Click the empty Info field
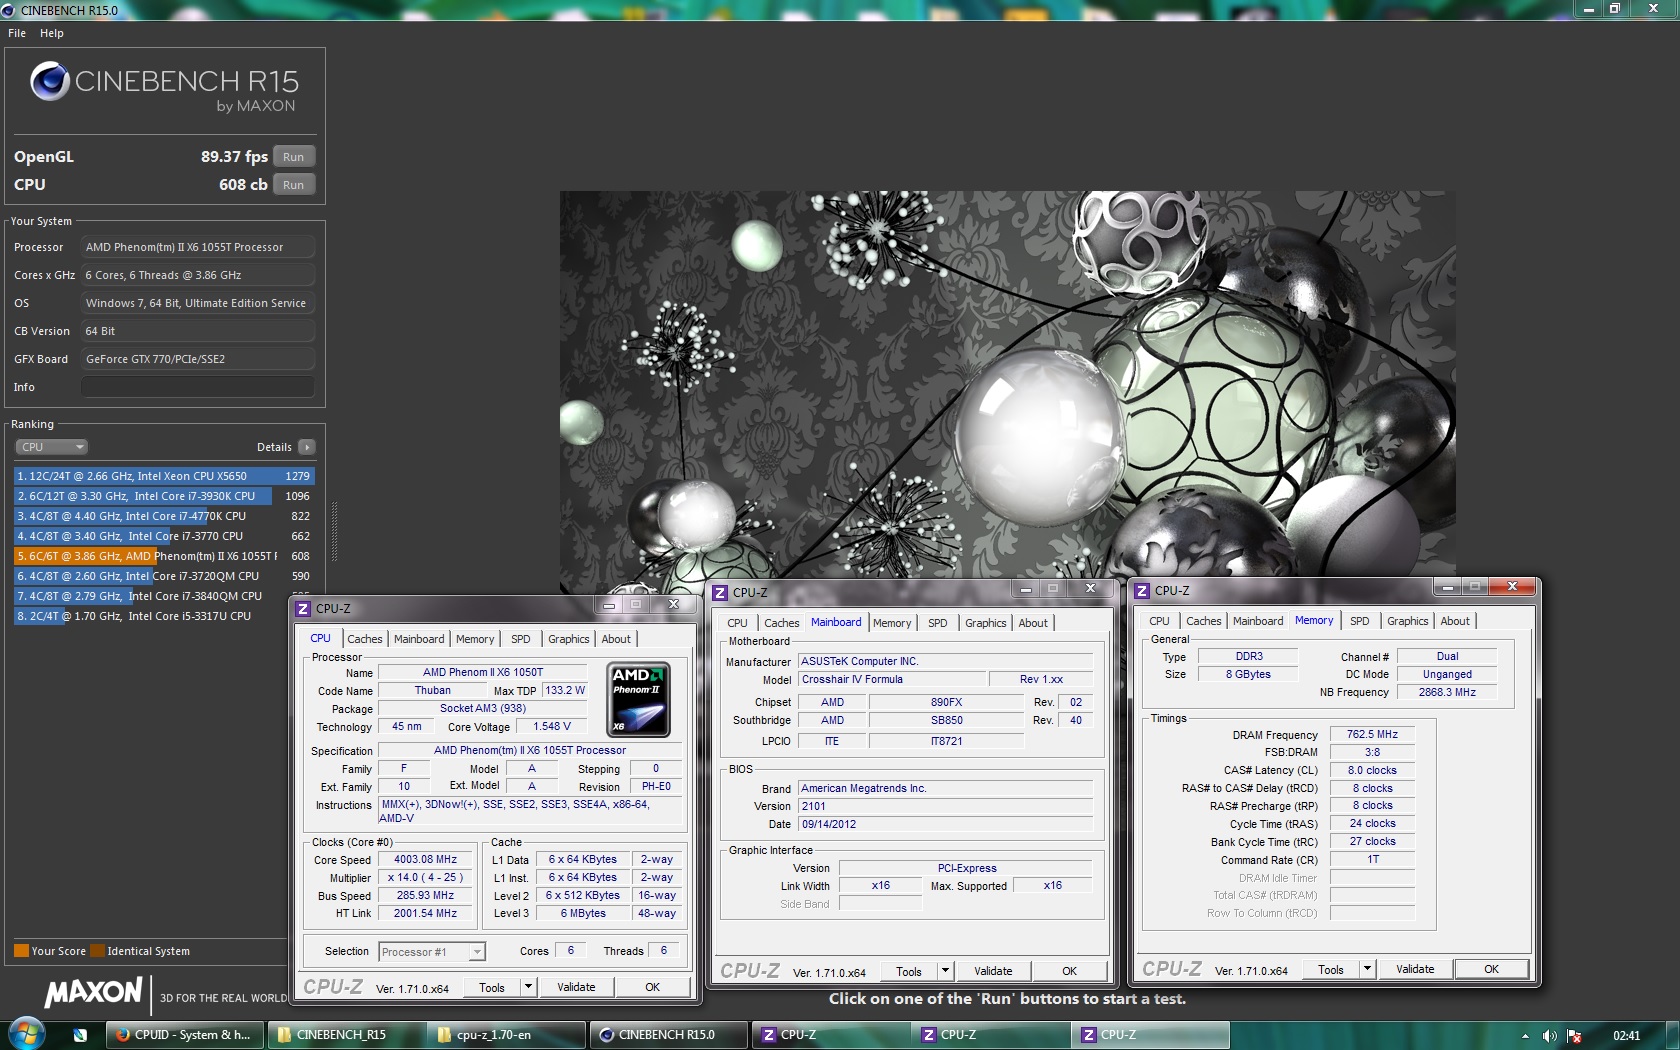Screen dimensions: 1680x1050 pyautogui.click(x=198, y=387)
